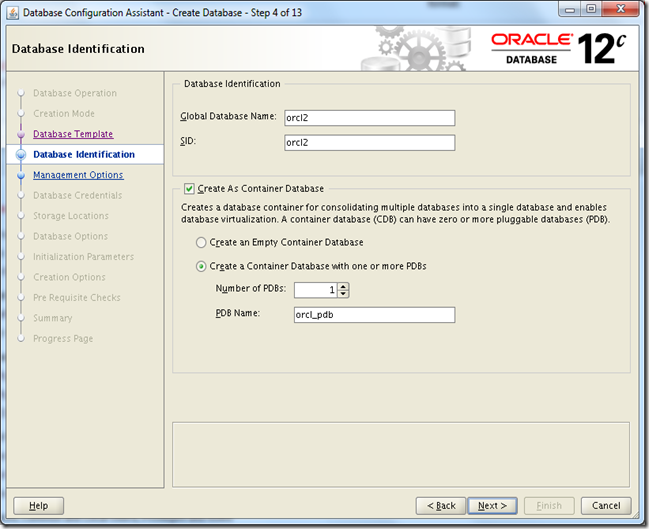Select the Database Identification step in sidebar
This screenshot has width=649, height=529.
pos(84,154)
